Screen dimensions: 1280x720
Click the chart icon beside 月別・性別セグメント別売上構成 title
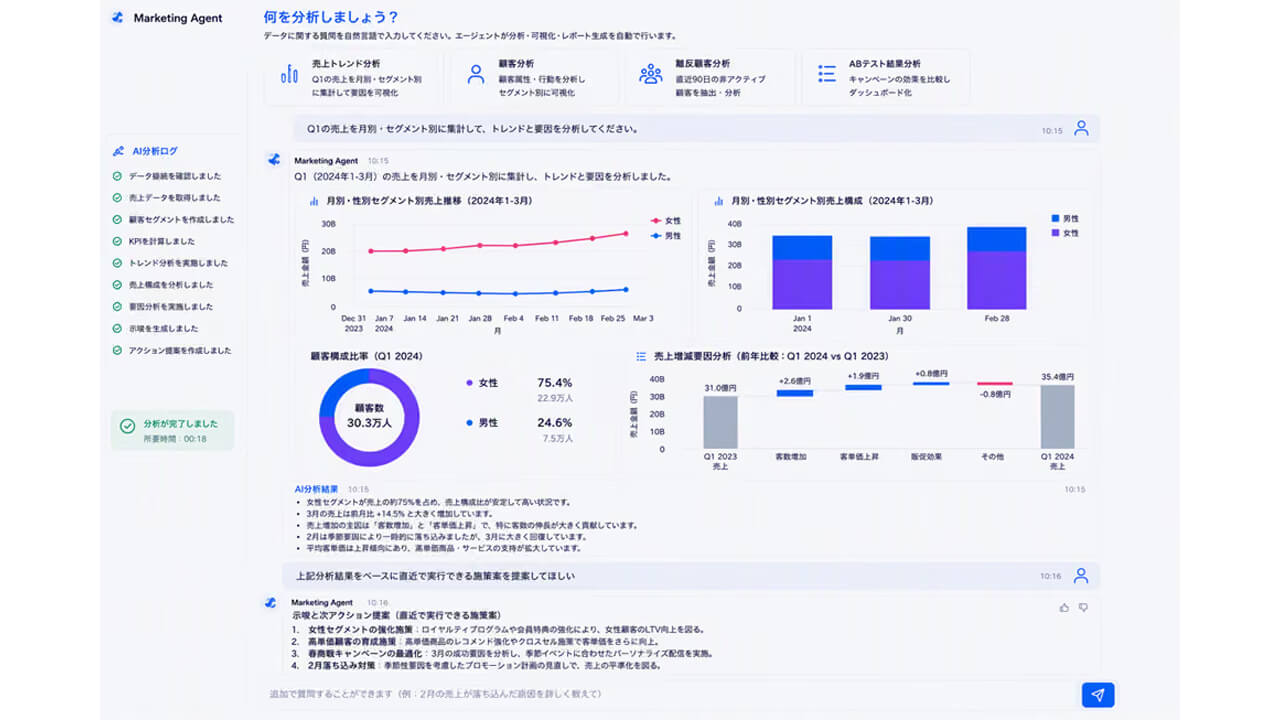coord(718,201)
